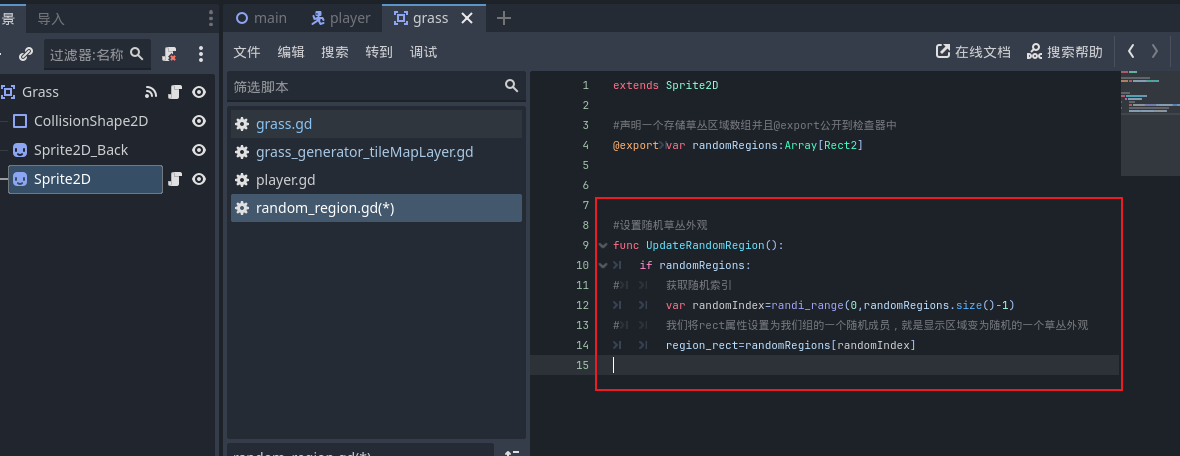The height and width of the screenshot is (456, 1180).
Task: Select the Sprite2D node
Action: click(x=85, y=179)
